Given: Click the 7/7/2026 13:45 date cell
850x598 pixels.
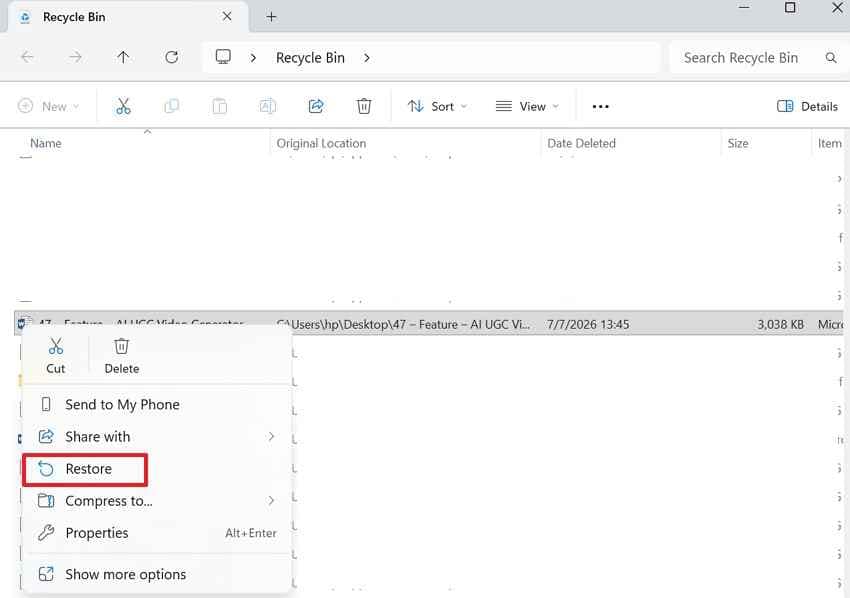Looking at the screenshot, I should 588,324.
